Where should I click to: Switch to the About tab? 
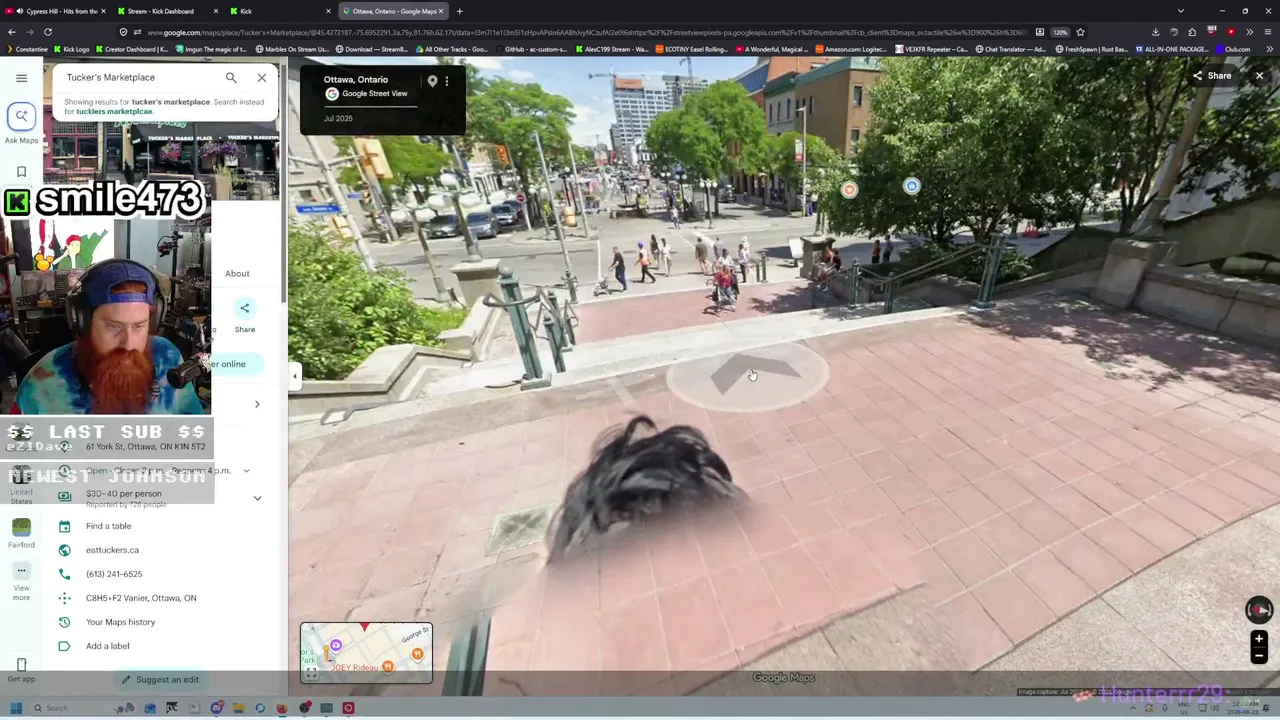[x=237, y=273]
